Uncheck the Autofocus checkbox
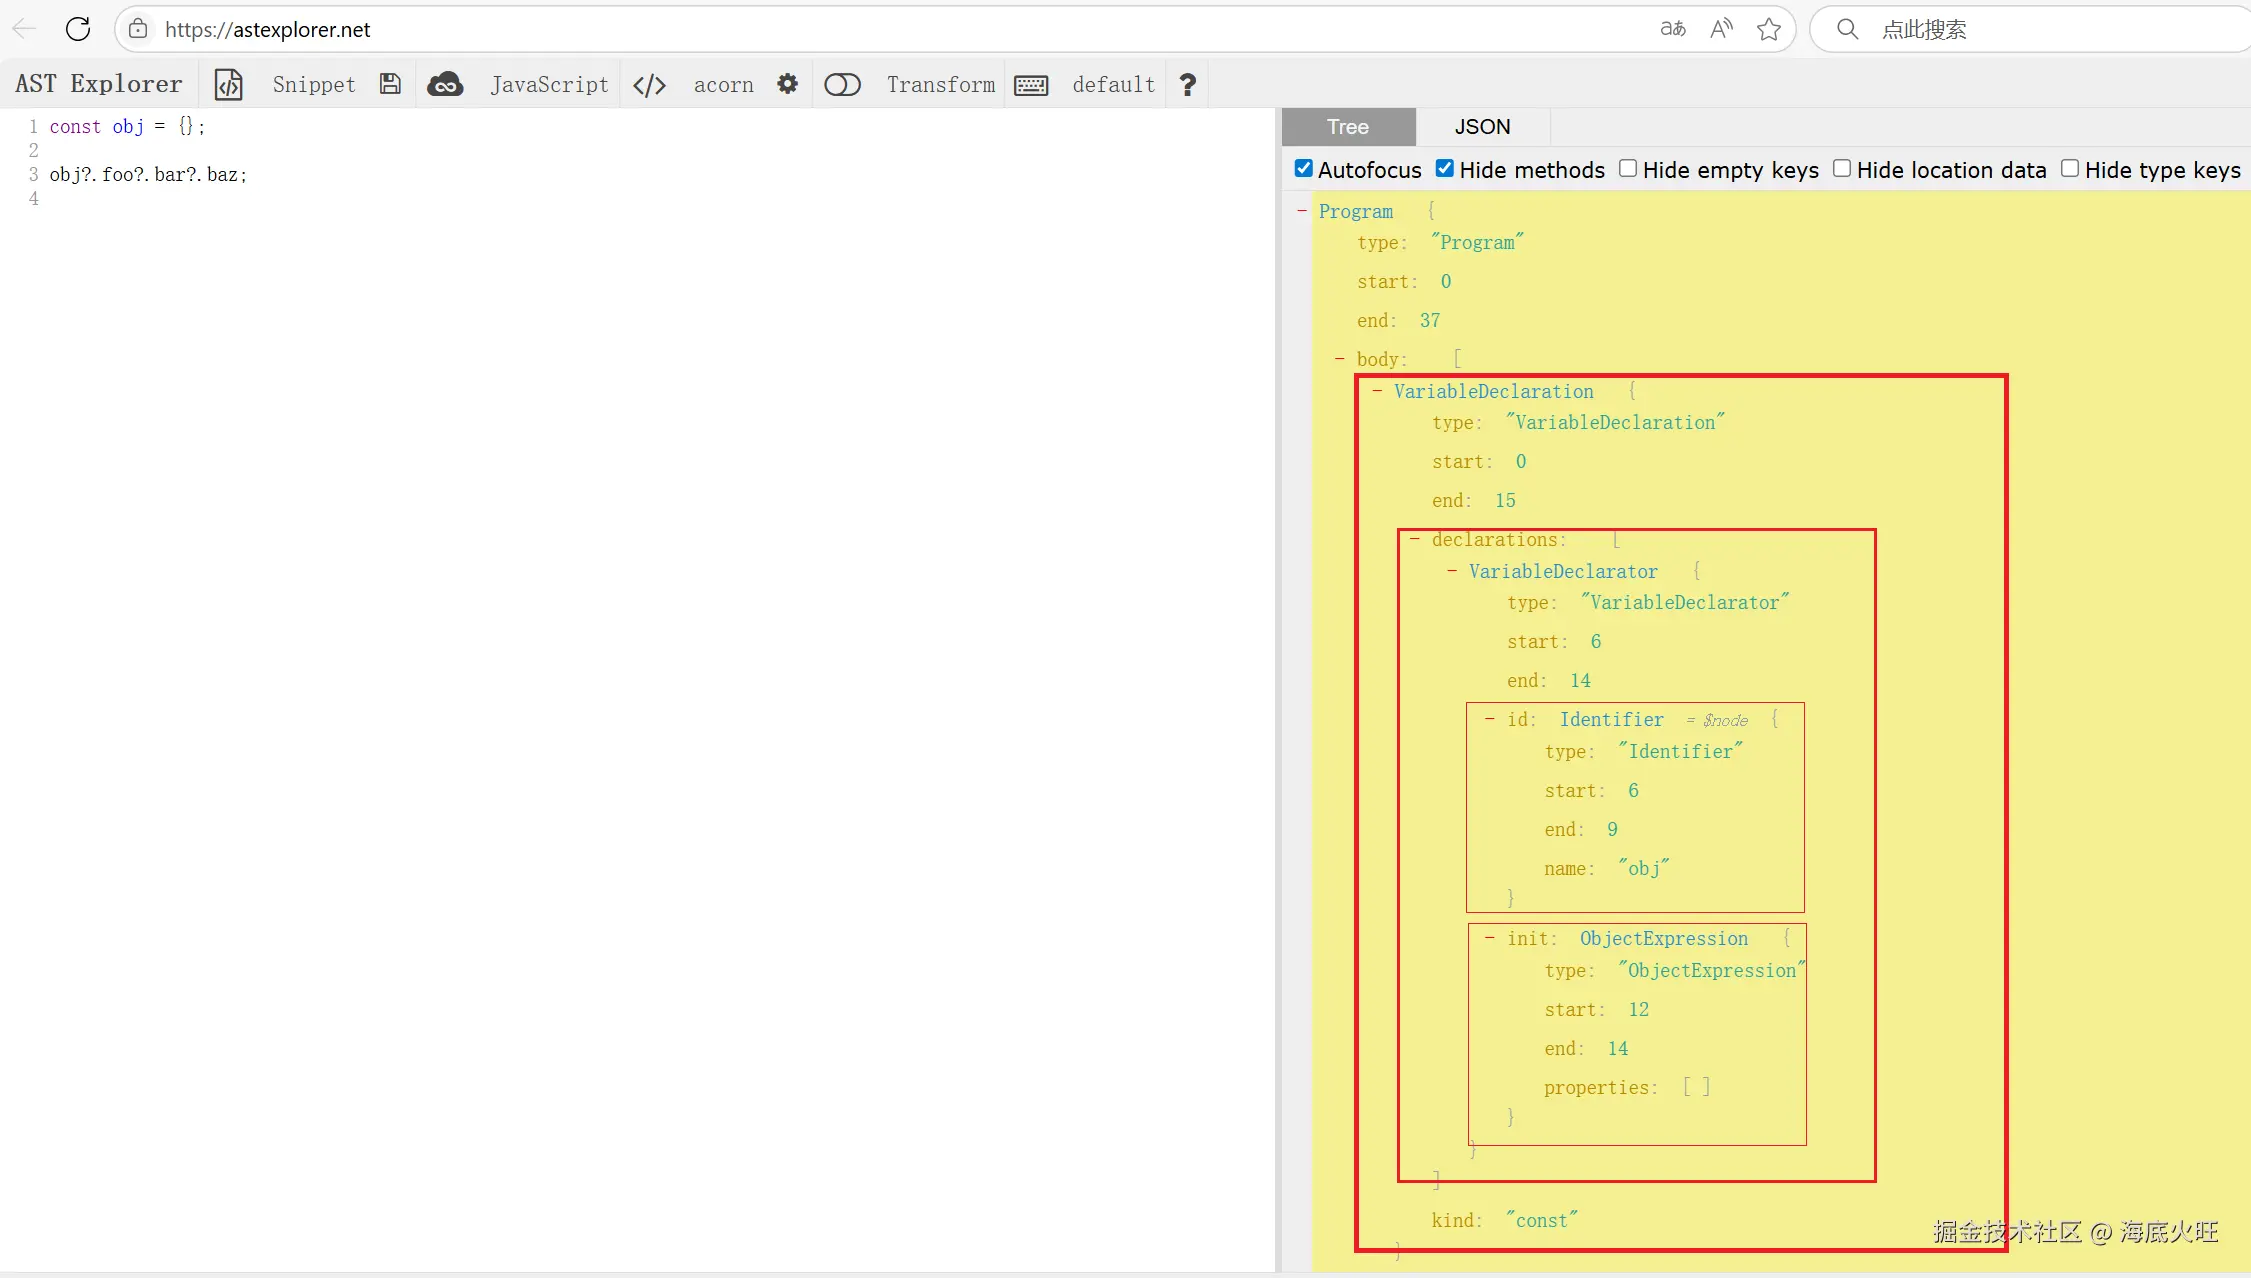Viewport: 2251px width, 1278px height. (x=1304, y=169)
